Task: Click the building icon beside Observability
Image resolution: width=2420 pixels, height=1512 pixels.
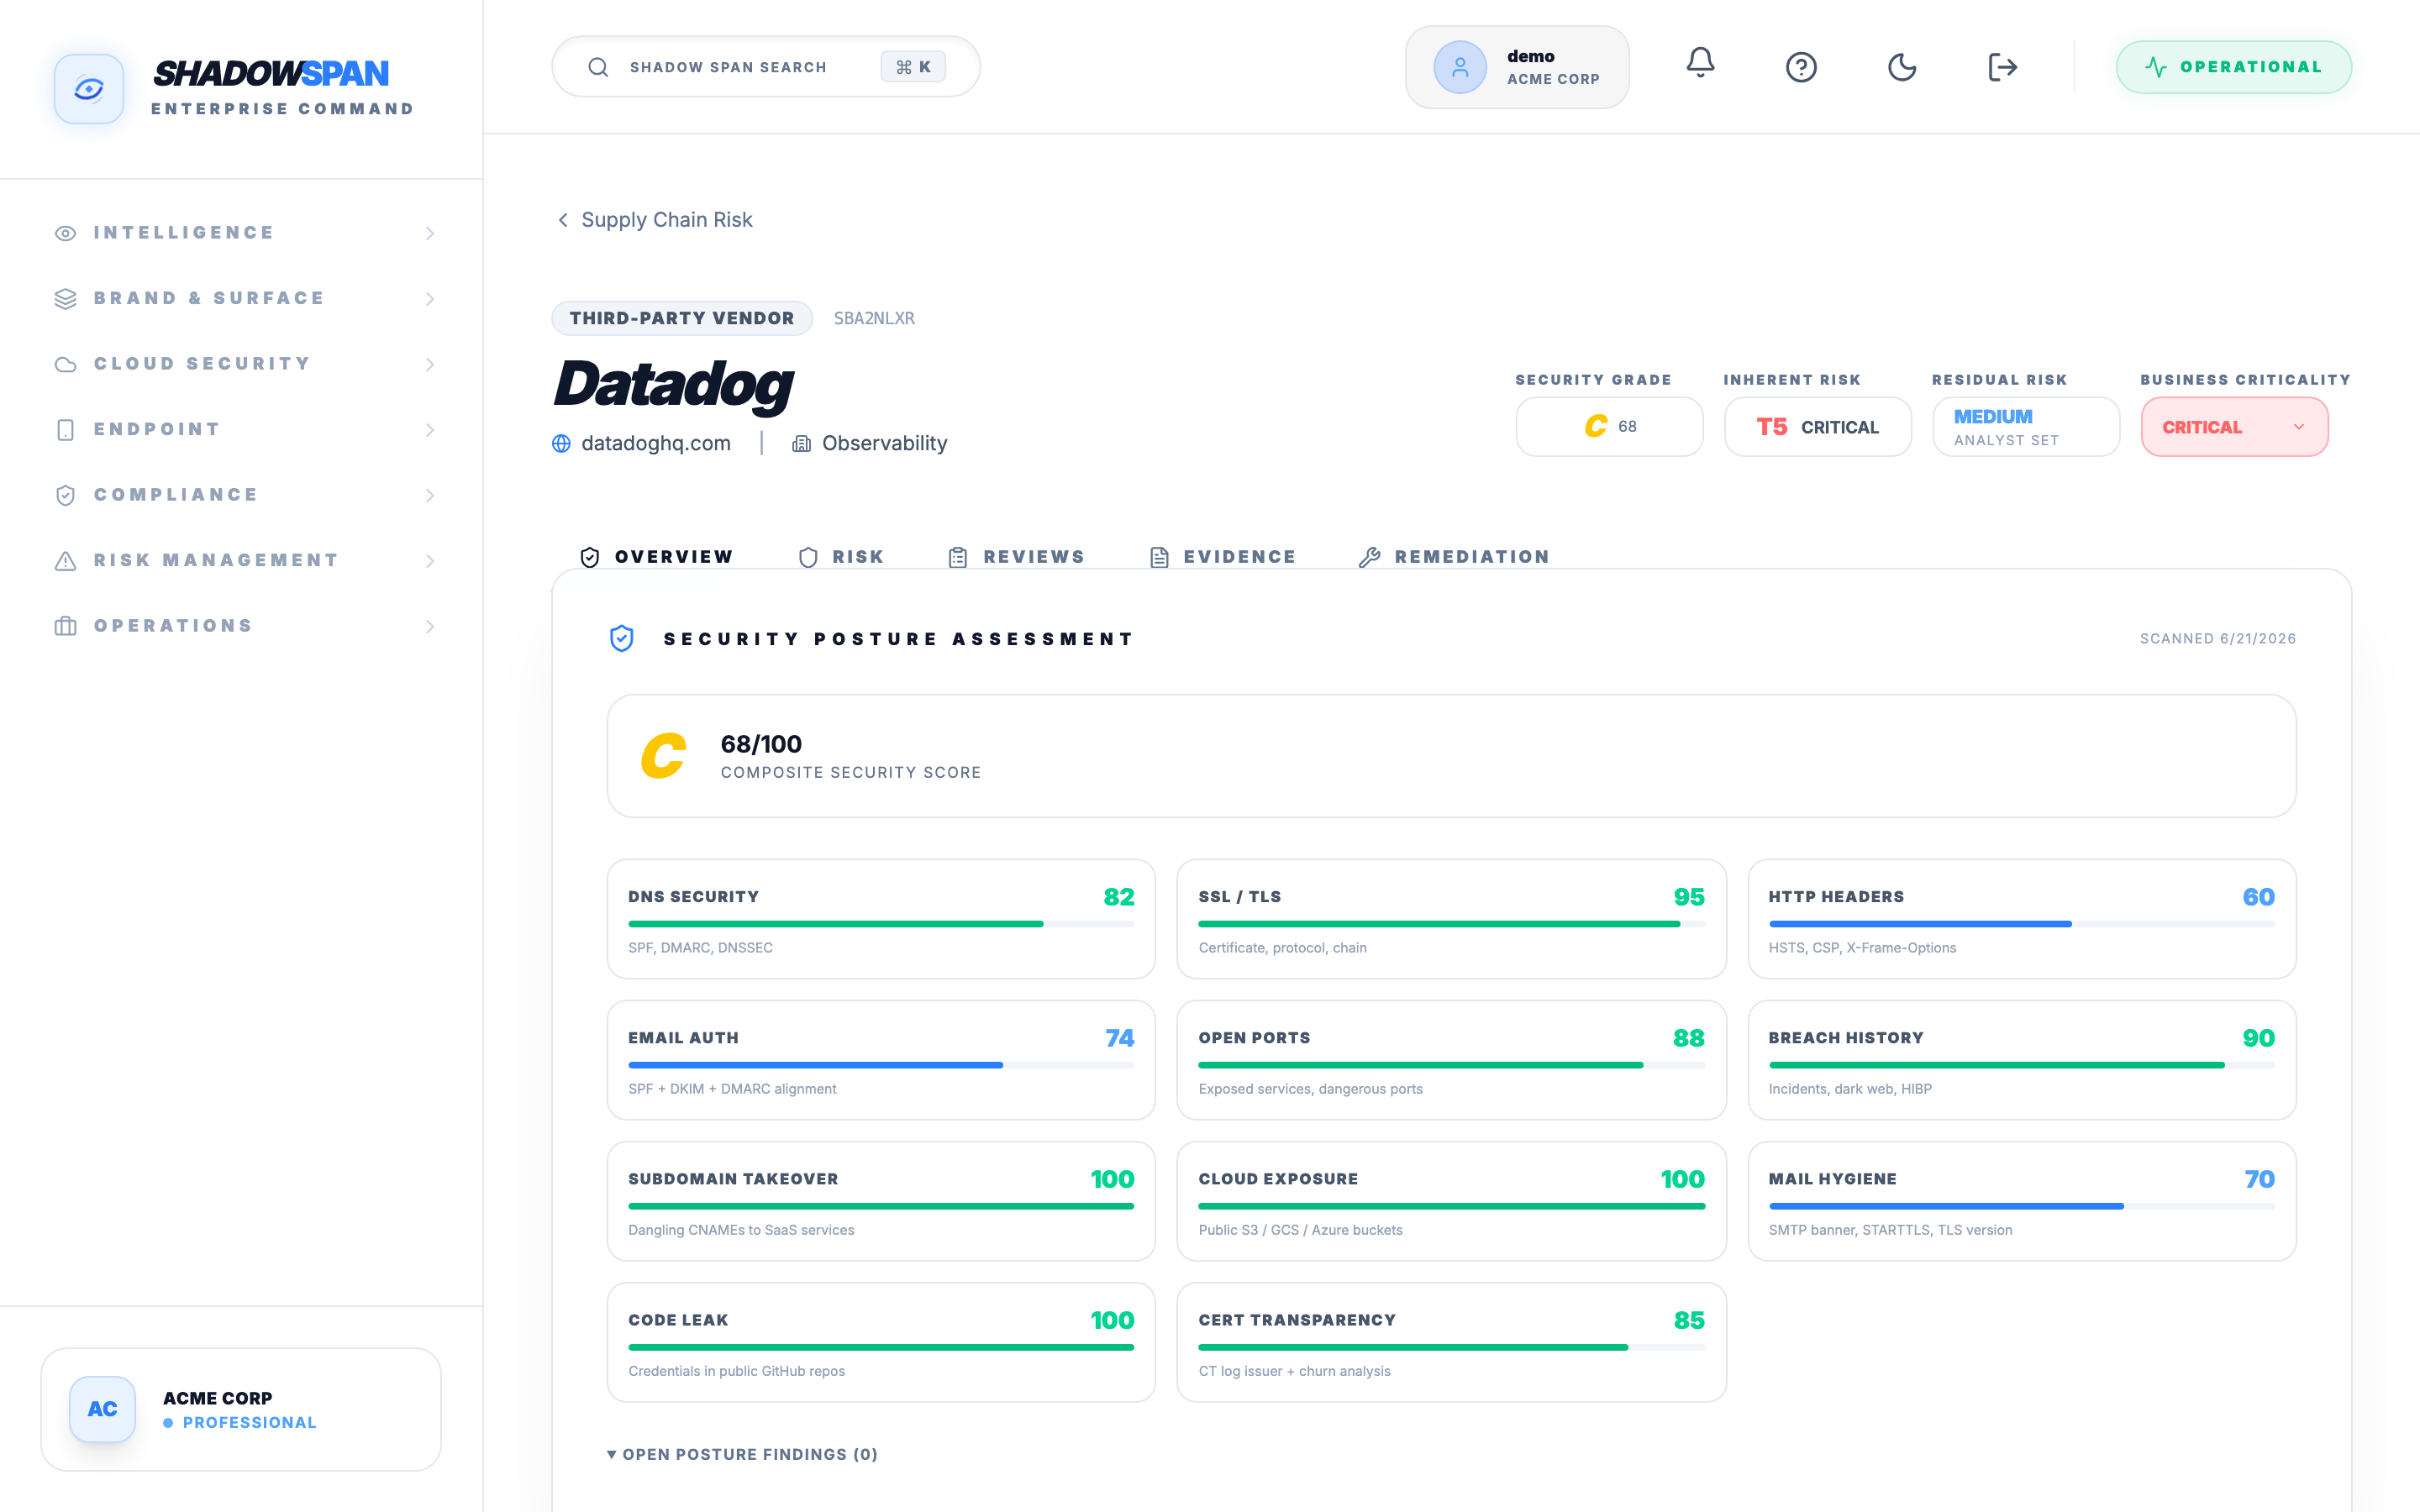Action: tap(801, 443)
